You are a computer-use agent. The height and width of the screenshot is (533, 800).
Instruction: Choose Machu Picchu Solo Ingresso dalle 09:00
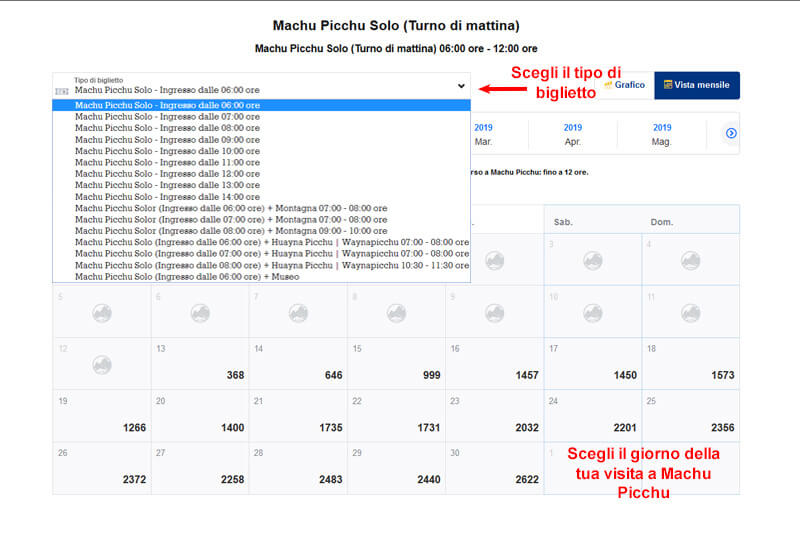[x=261, y=140]
